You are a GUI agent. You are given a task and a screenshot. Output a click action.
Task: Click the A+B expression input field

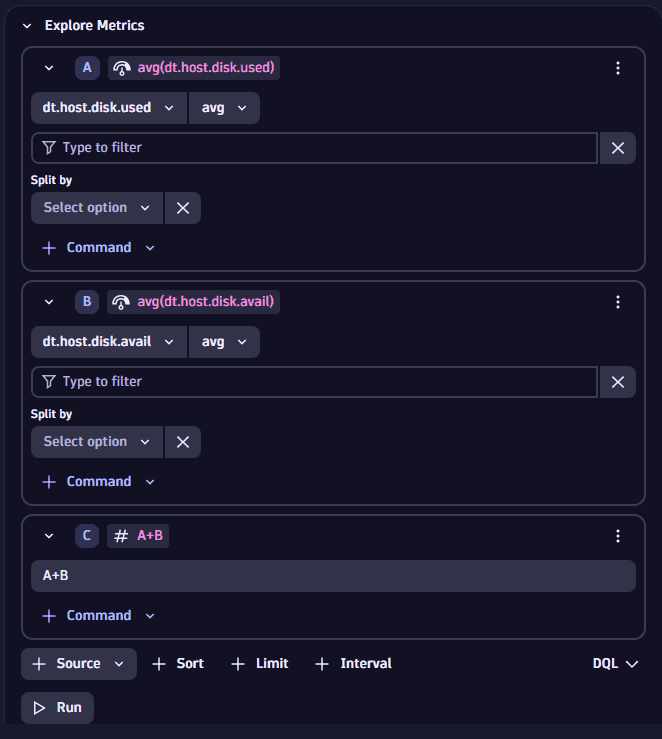333,576
